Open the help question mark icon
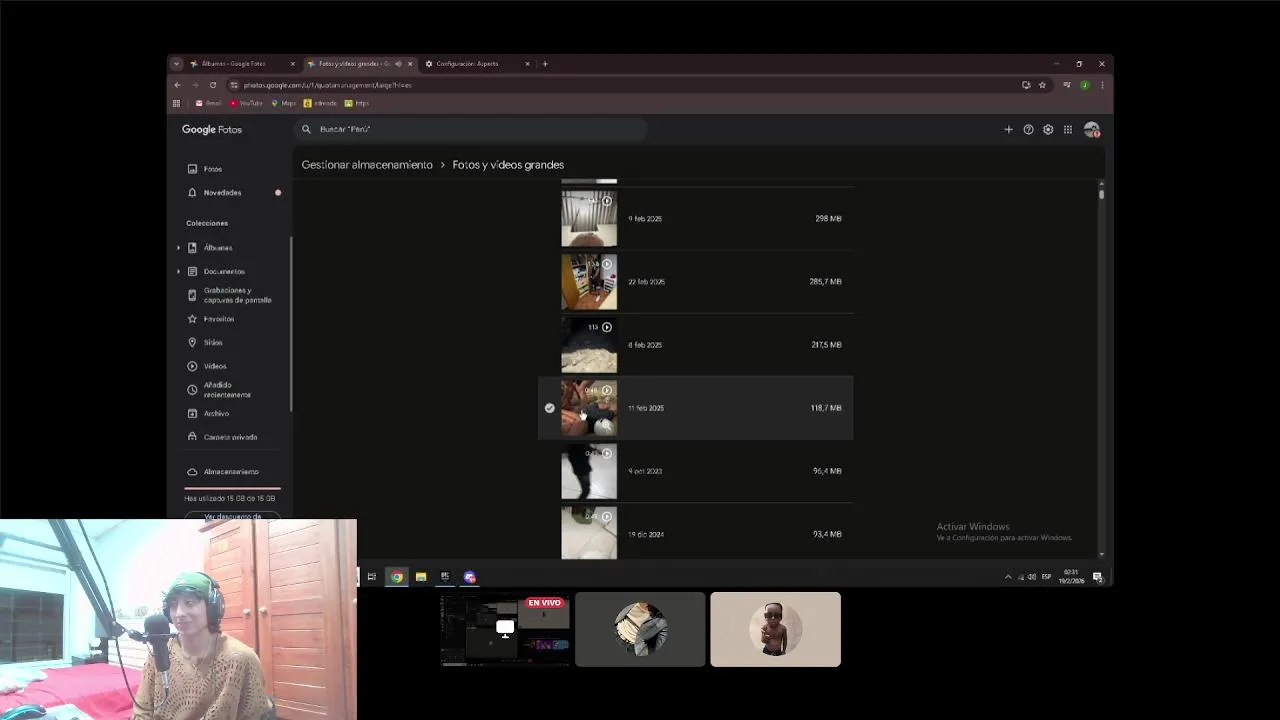1280x720 pixels. click(1028, 130)
